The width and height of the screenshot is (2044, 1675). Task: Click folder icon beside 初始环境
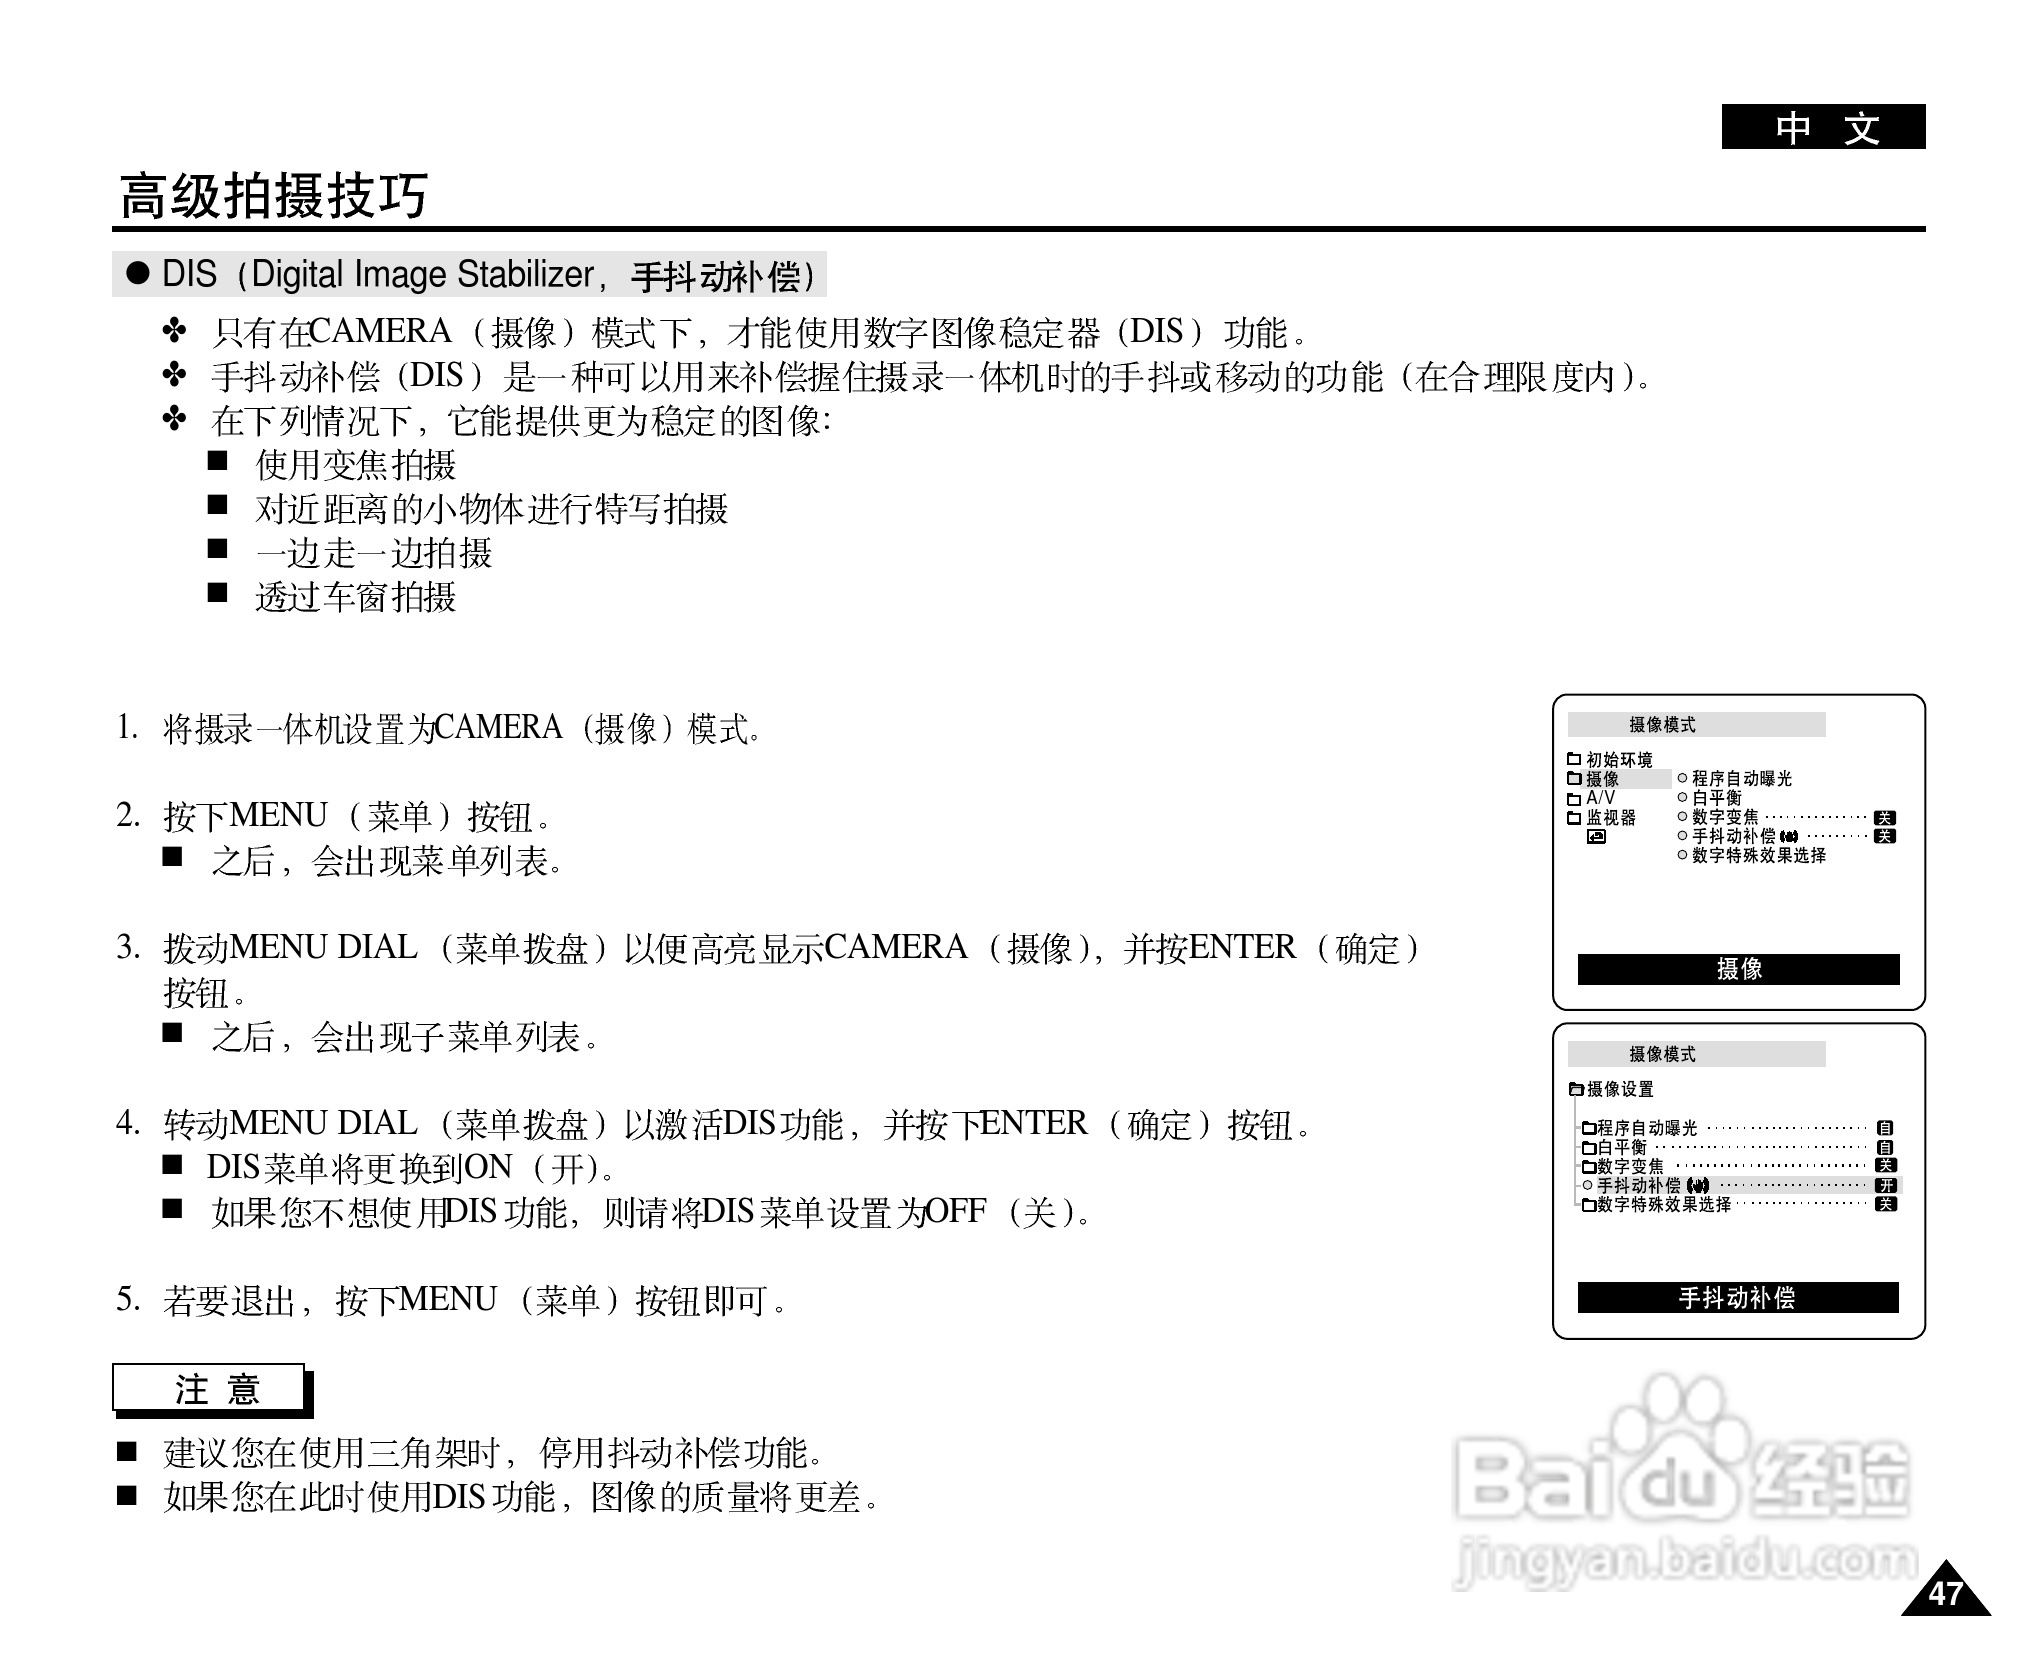click(1573, 758)
